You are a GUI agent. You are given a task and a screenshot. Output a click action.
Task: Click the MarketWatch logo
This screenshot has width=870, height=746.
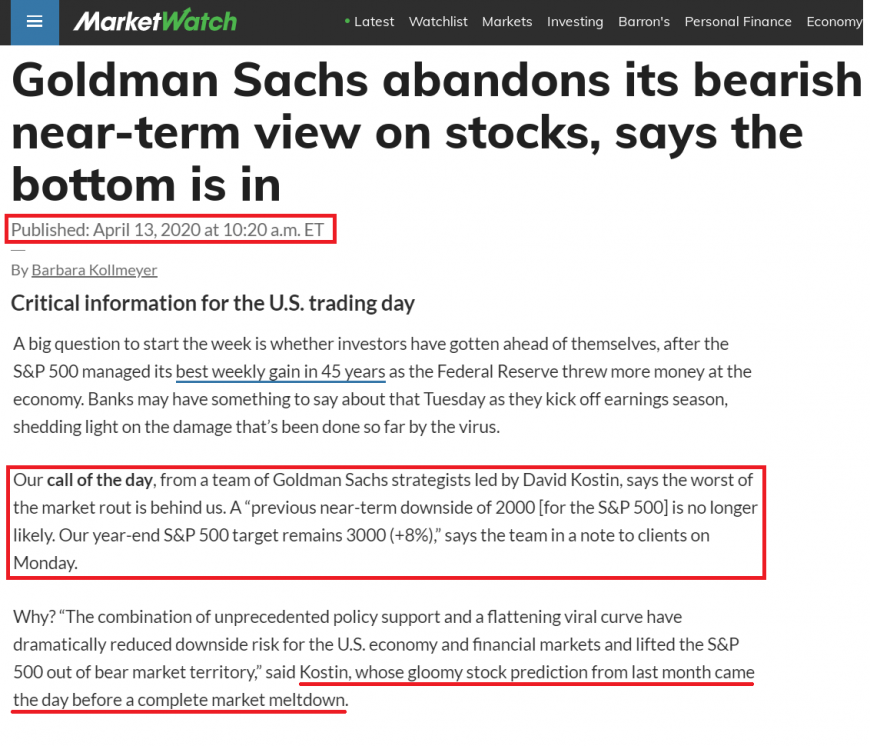point(155,21)
